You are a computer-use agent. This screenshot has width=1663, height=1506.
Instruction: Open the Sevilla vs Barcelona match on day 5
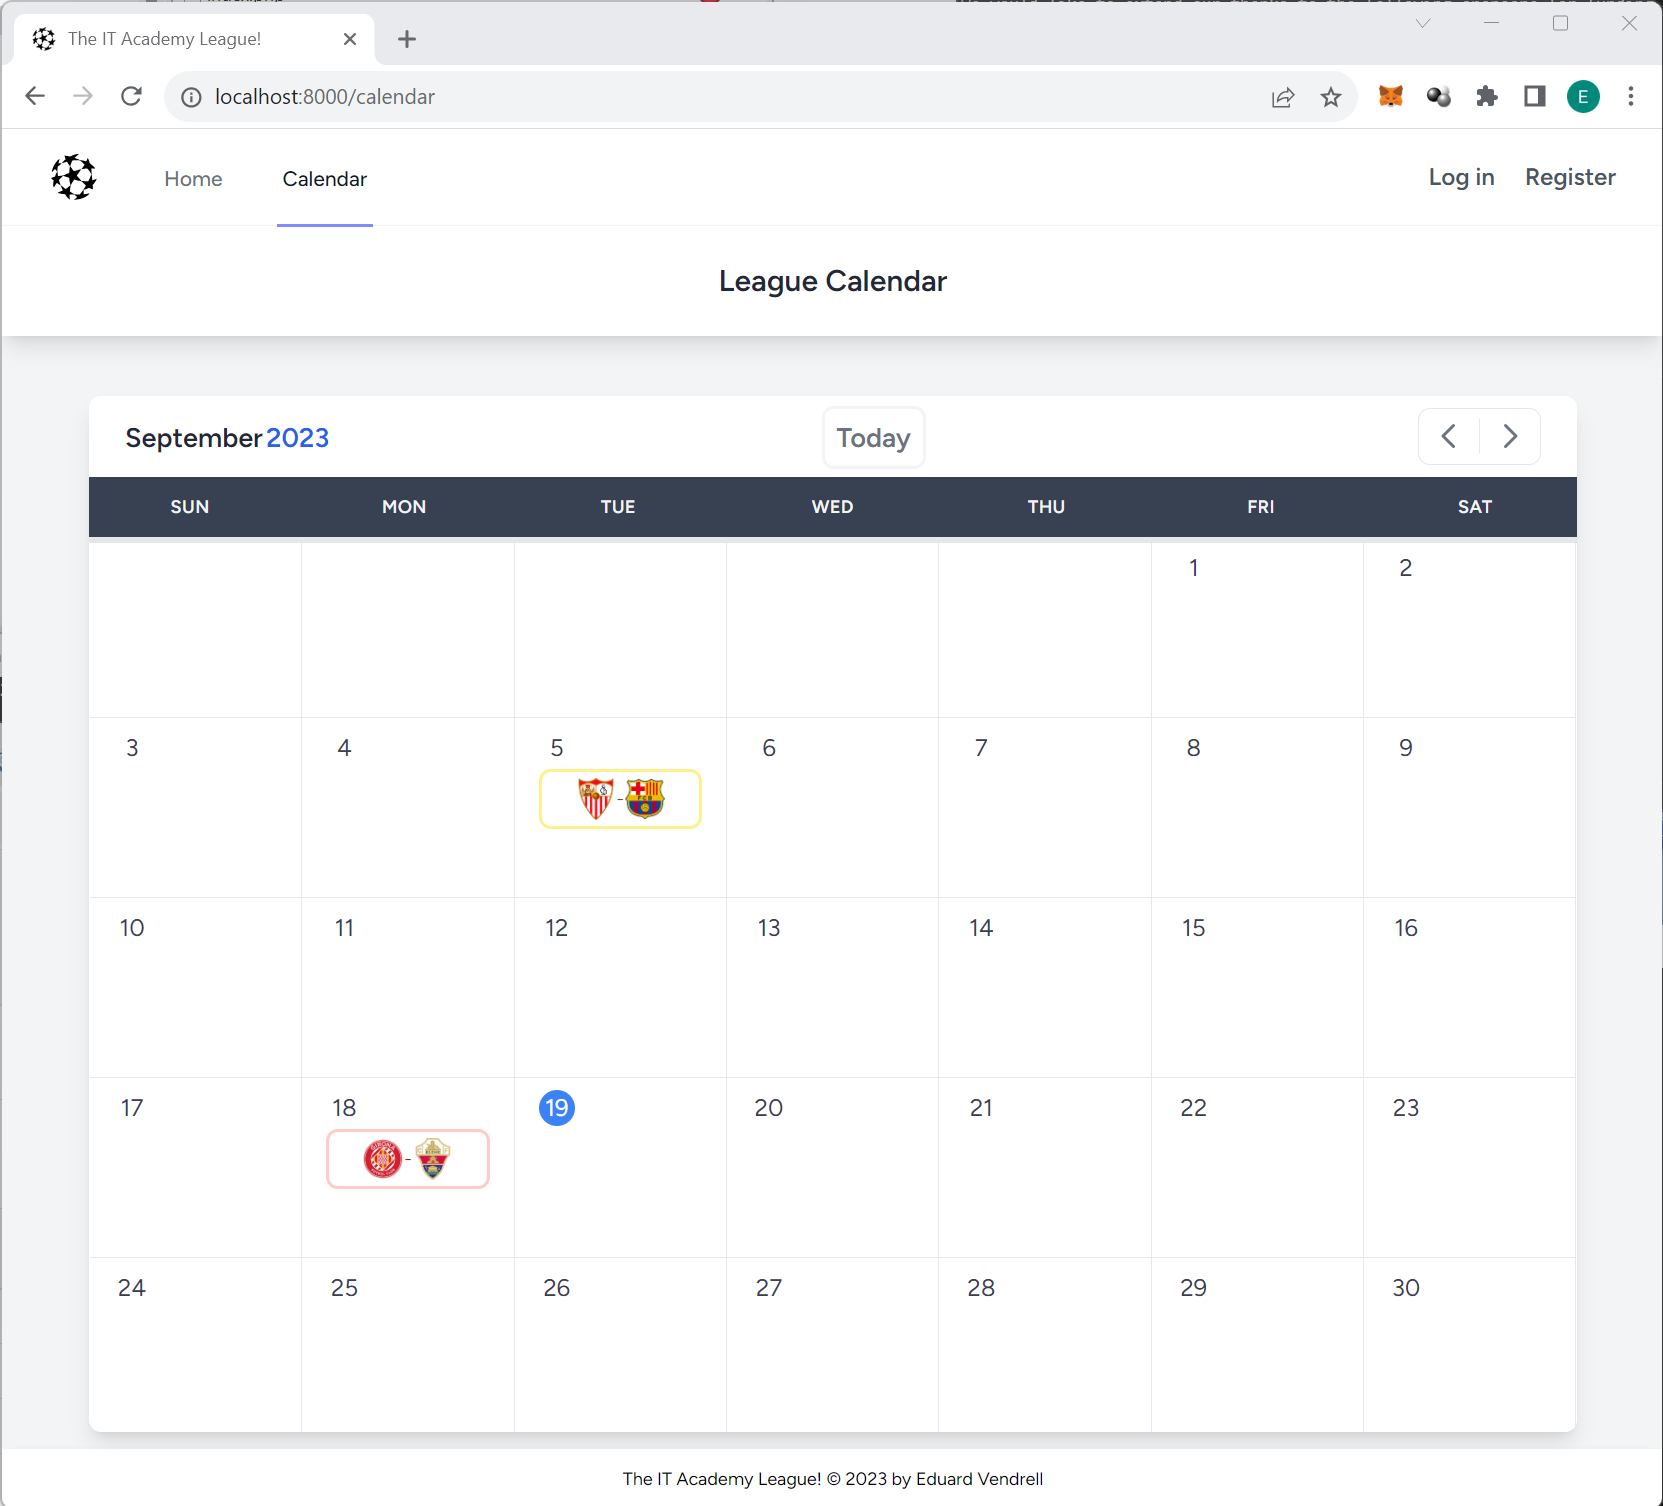619,799
